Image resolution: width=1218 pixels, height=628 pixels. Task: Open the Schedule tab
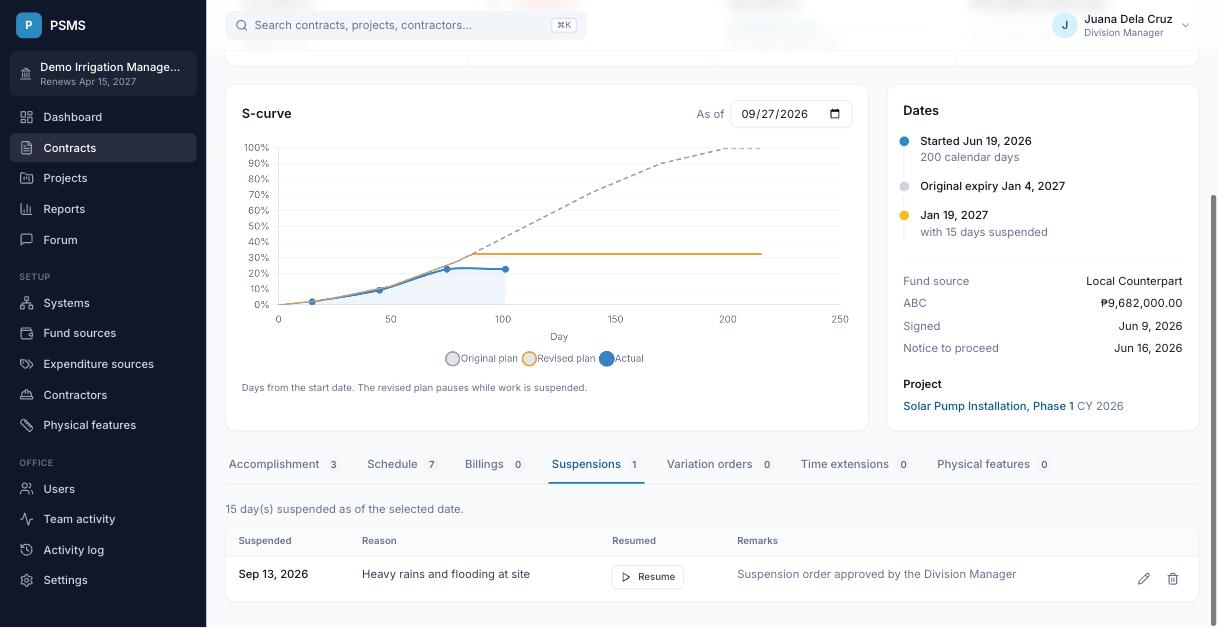coord(402,464)
